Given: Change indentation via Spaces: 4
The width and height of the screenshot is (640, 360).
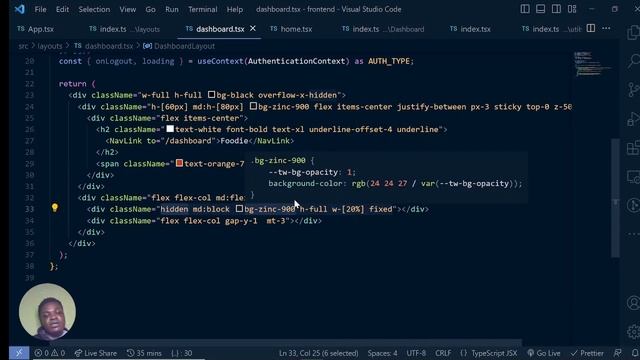Looking at the screenshot, I should tap(382, 353).
